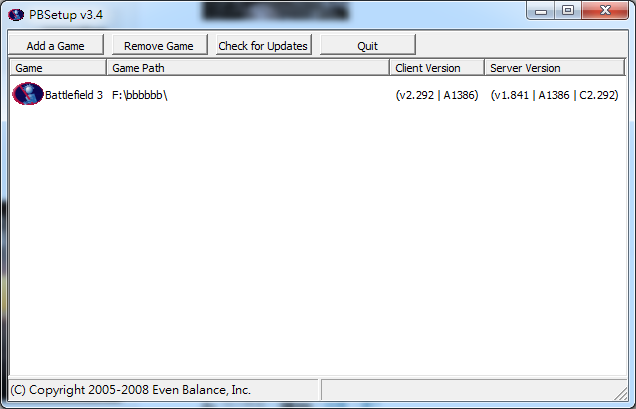This screenshot has width=636, height=409.
Task: Close the PBSetup window
Action: (x=605, y=11)
